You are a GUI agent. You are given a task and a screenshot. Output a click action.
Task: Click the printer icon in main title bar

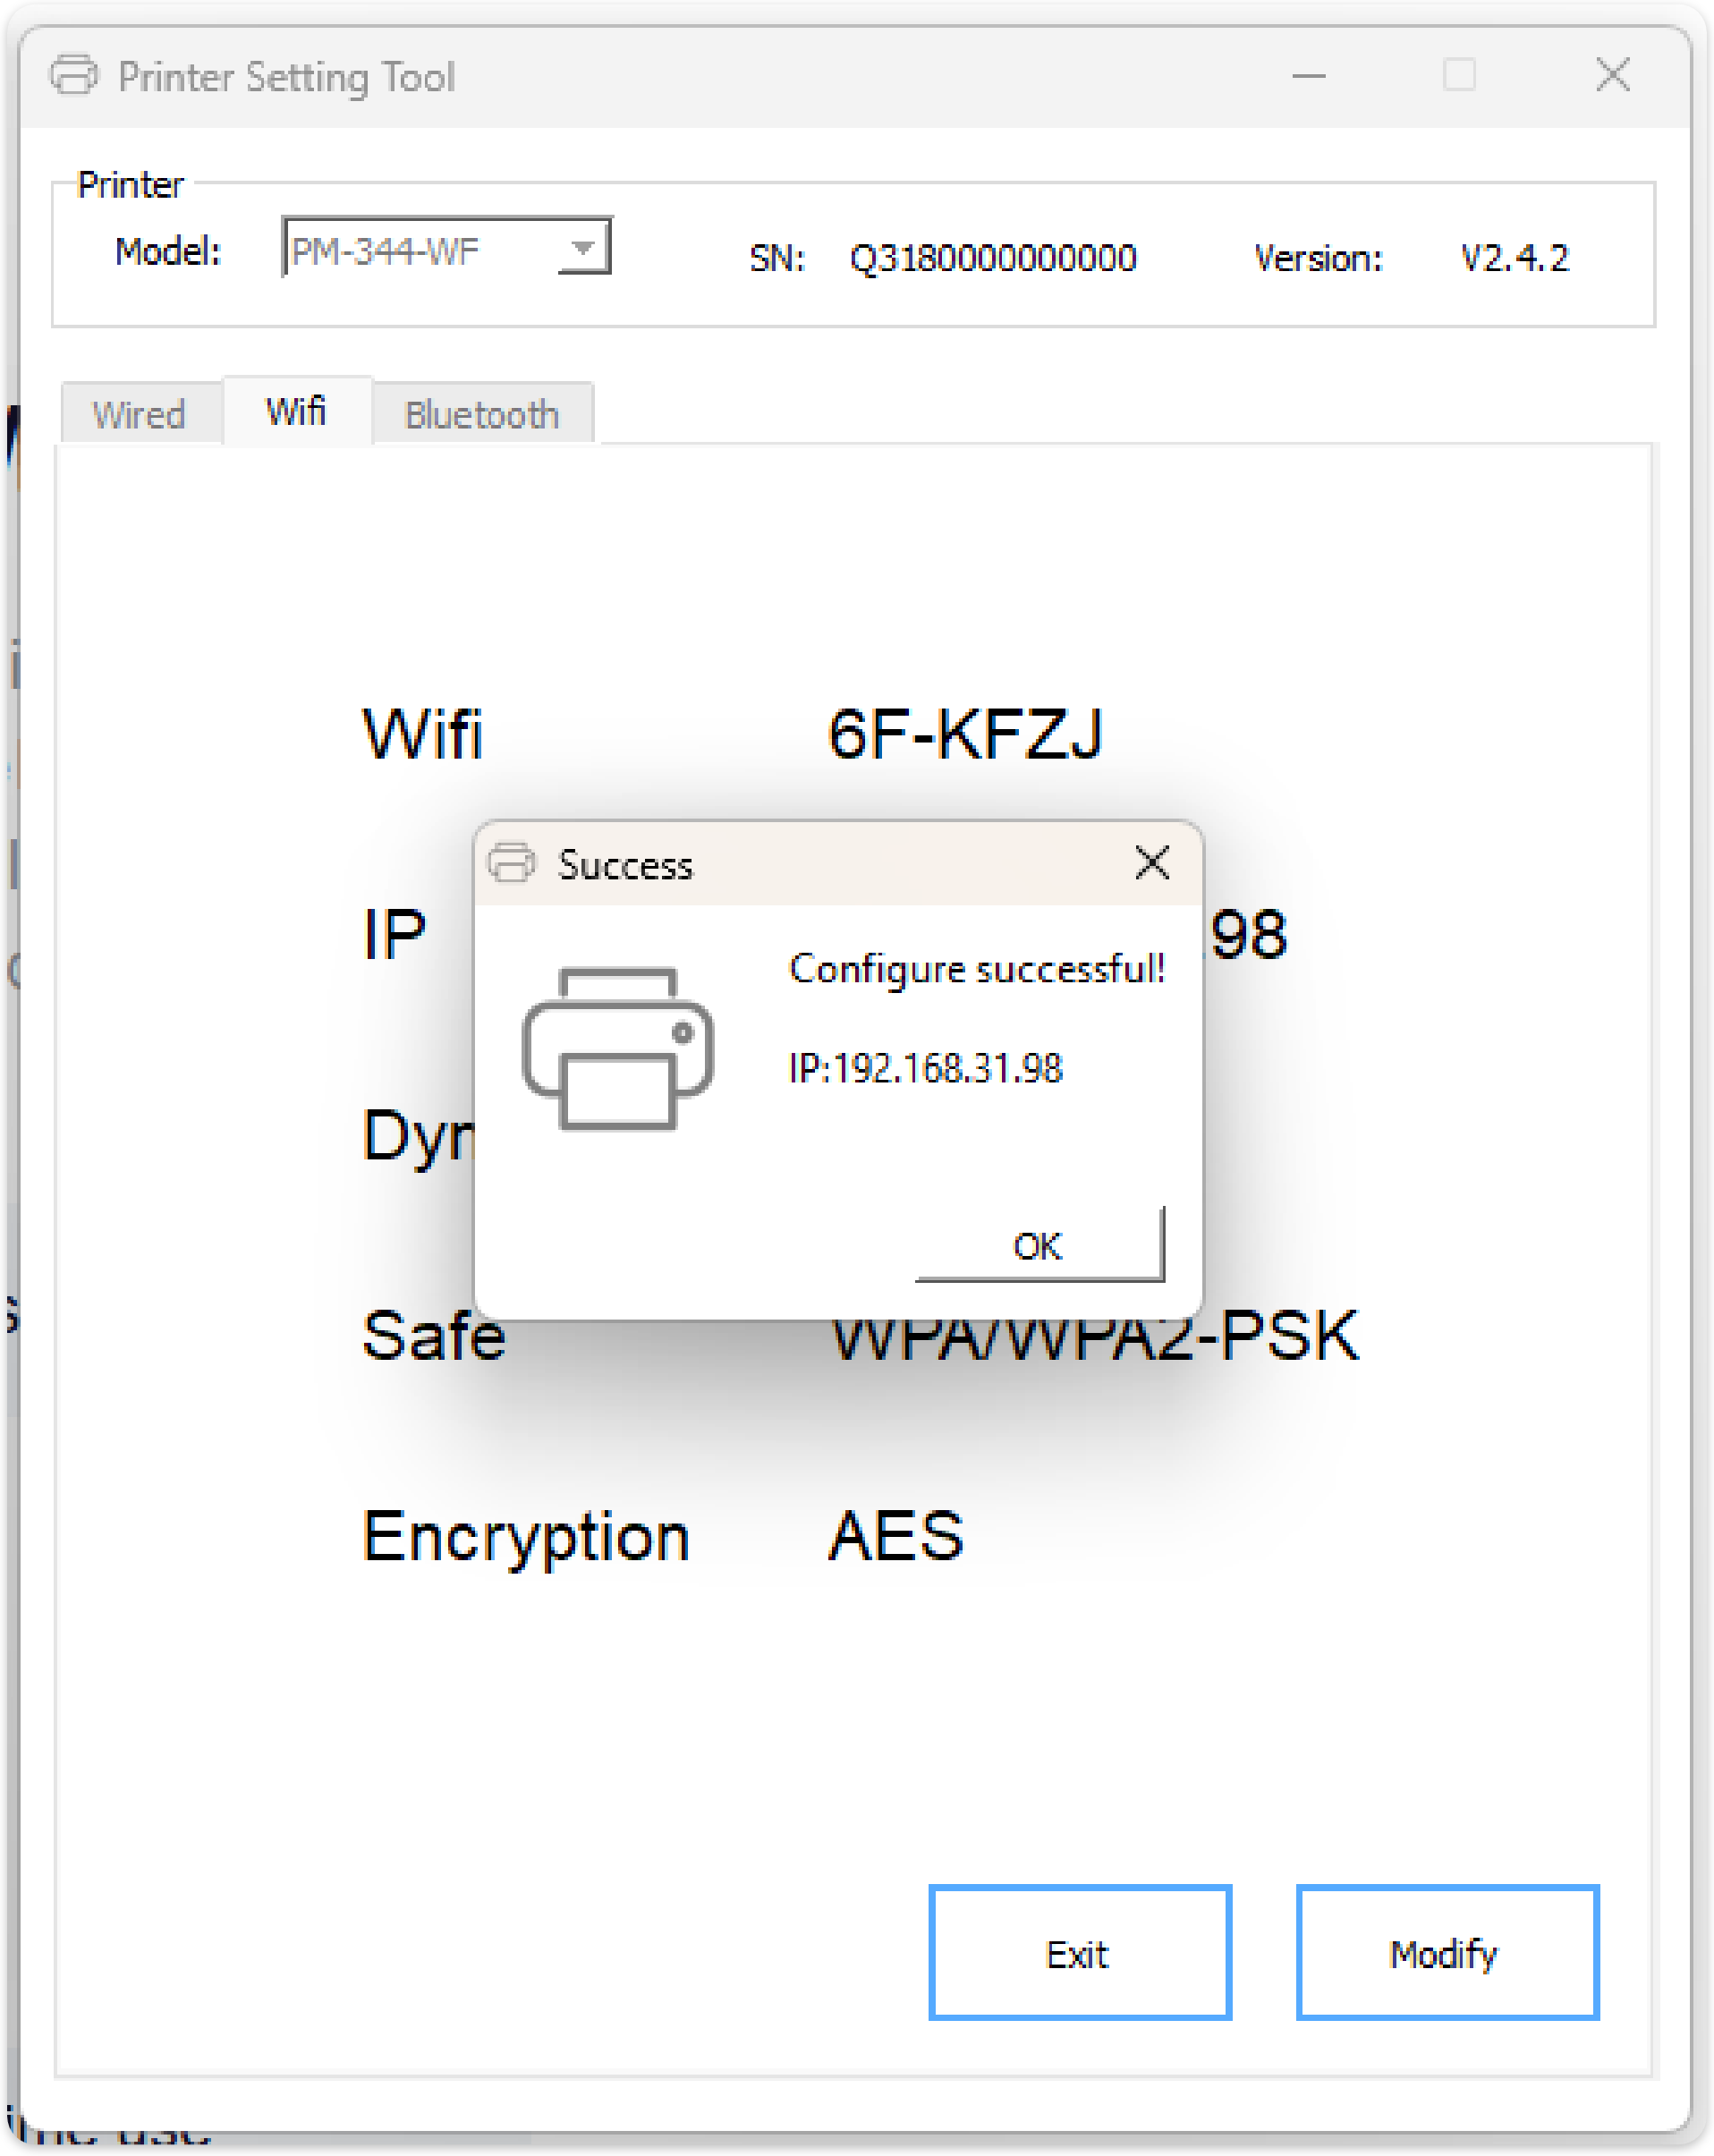point(74,75)
